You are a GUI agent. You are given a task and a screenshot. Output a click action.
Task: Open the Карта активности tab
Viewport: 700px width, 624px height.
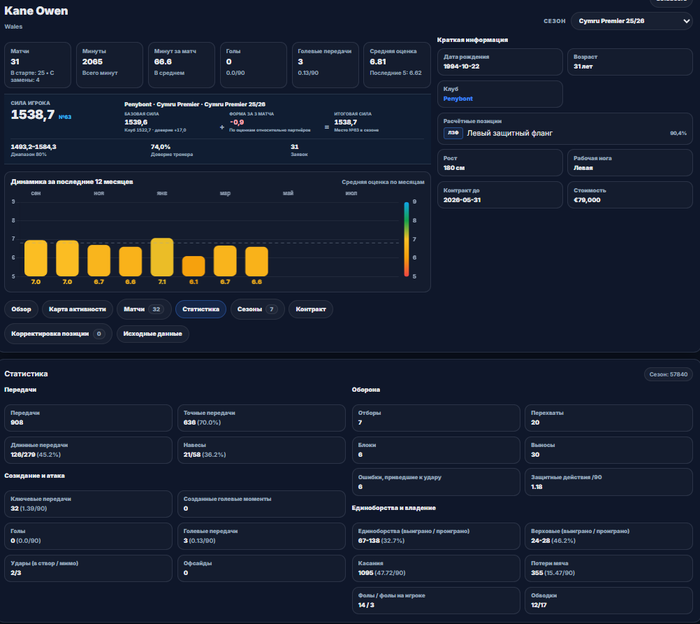tap(77, 309)
